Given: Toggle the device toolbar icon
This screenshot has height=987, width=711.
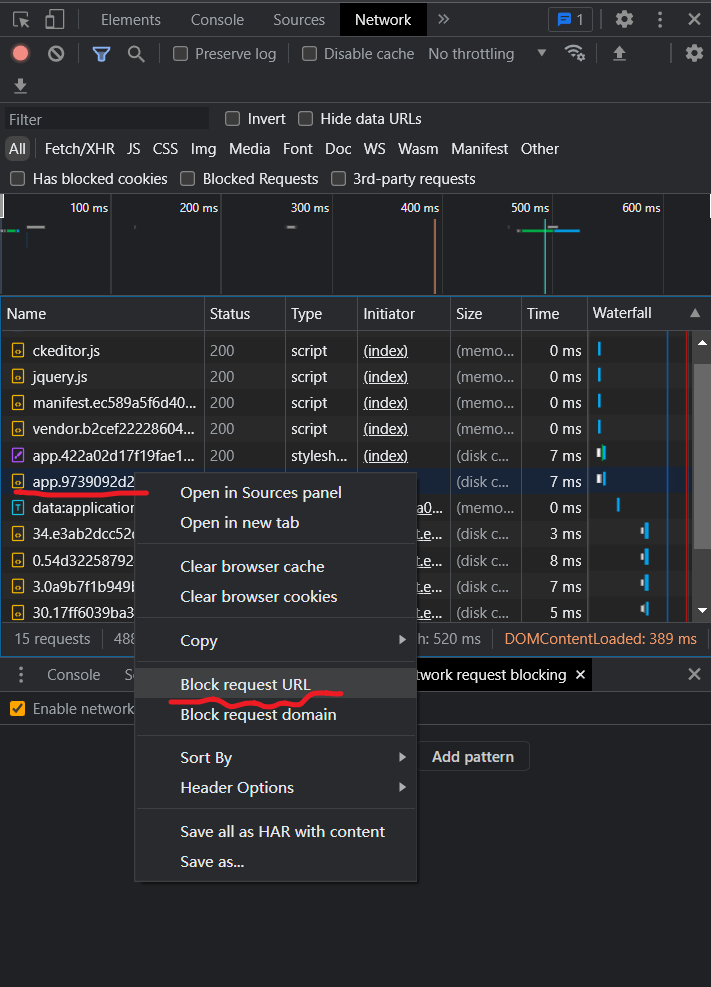Looking at the screenshot, I should 55,20.
